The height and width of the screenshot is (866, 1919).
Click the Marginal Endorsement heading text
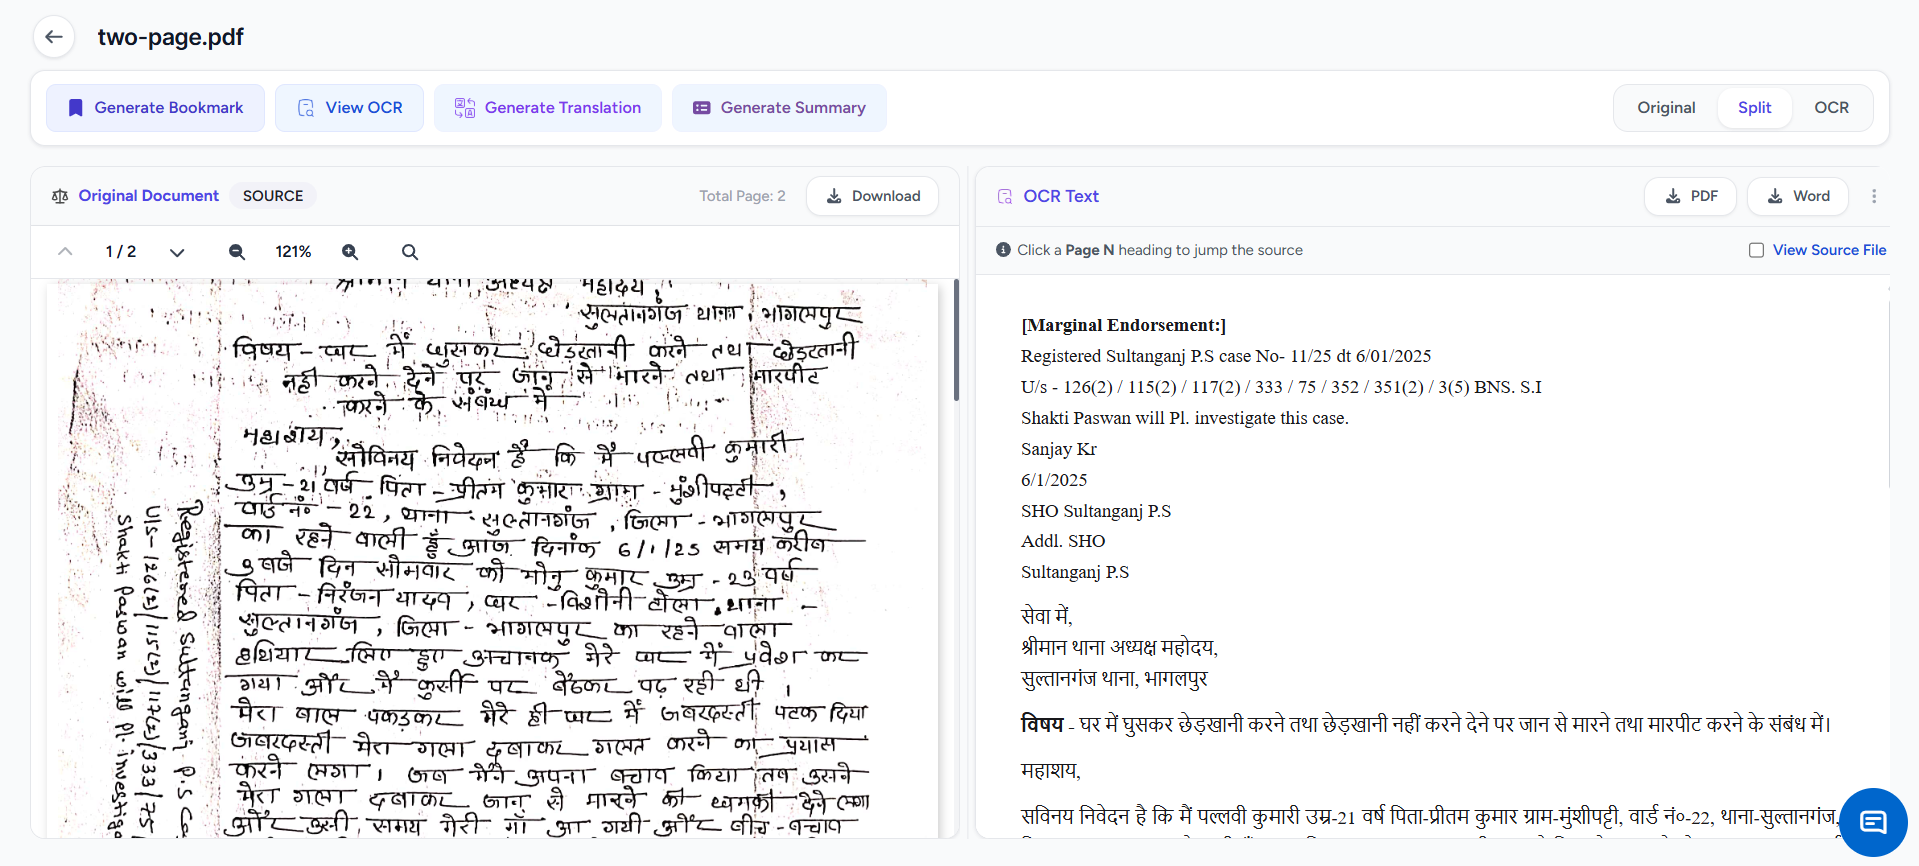(x=1123, y=325)
